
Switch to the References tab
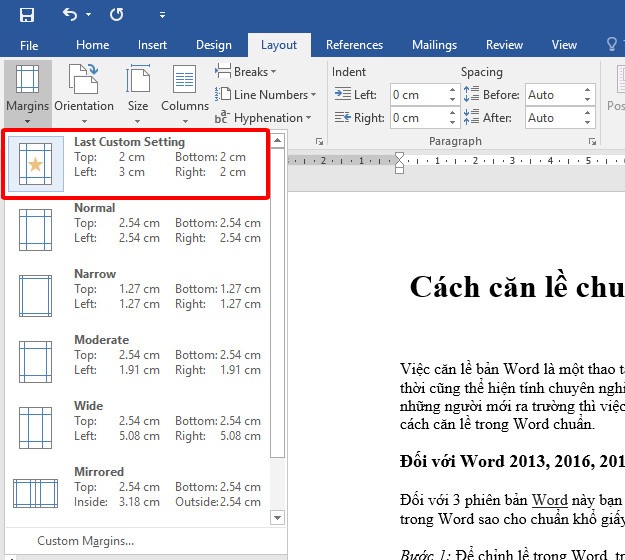click(354, 45)
